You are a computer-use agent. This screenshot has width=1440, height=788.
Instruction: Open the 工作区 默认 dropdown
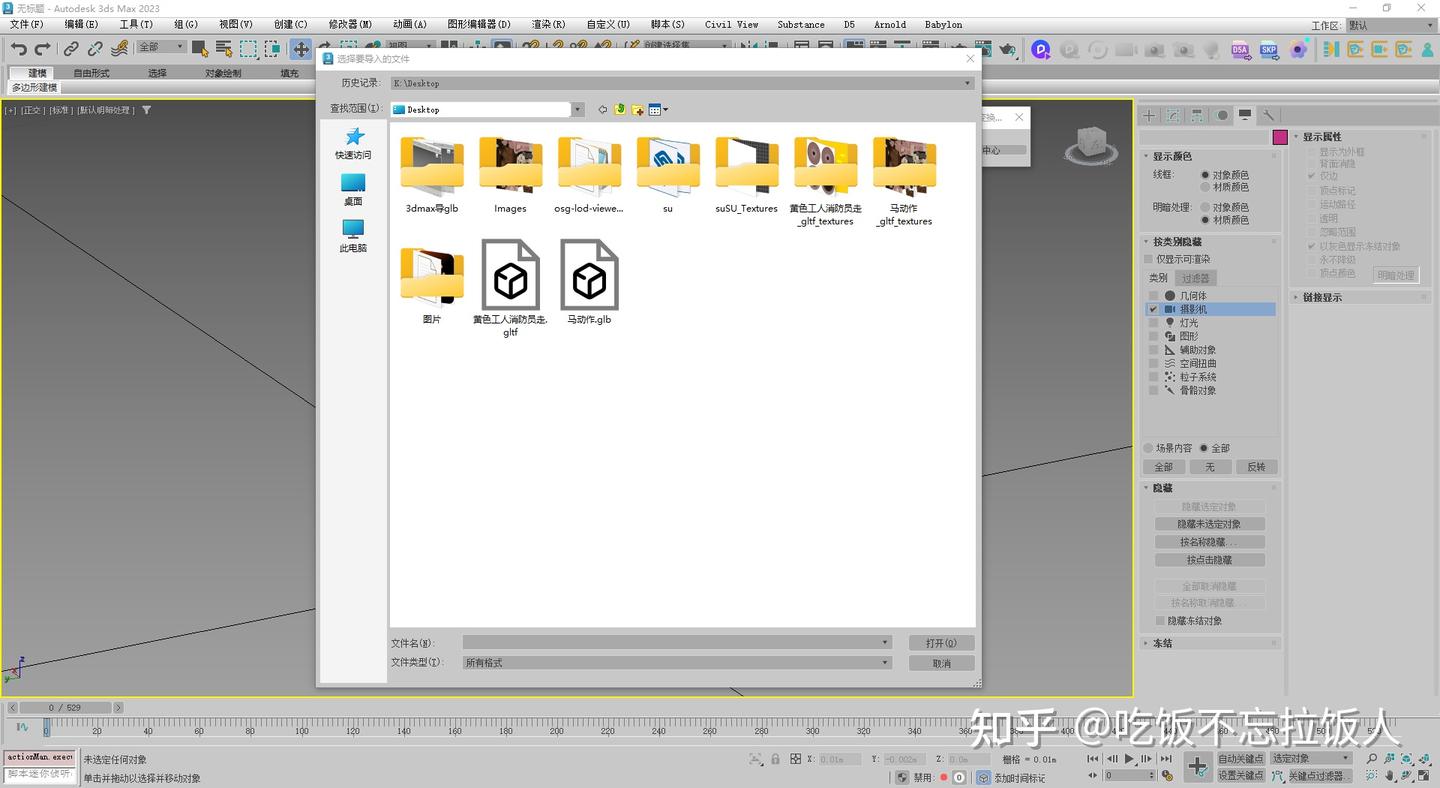pos(1388,25)
